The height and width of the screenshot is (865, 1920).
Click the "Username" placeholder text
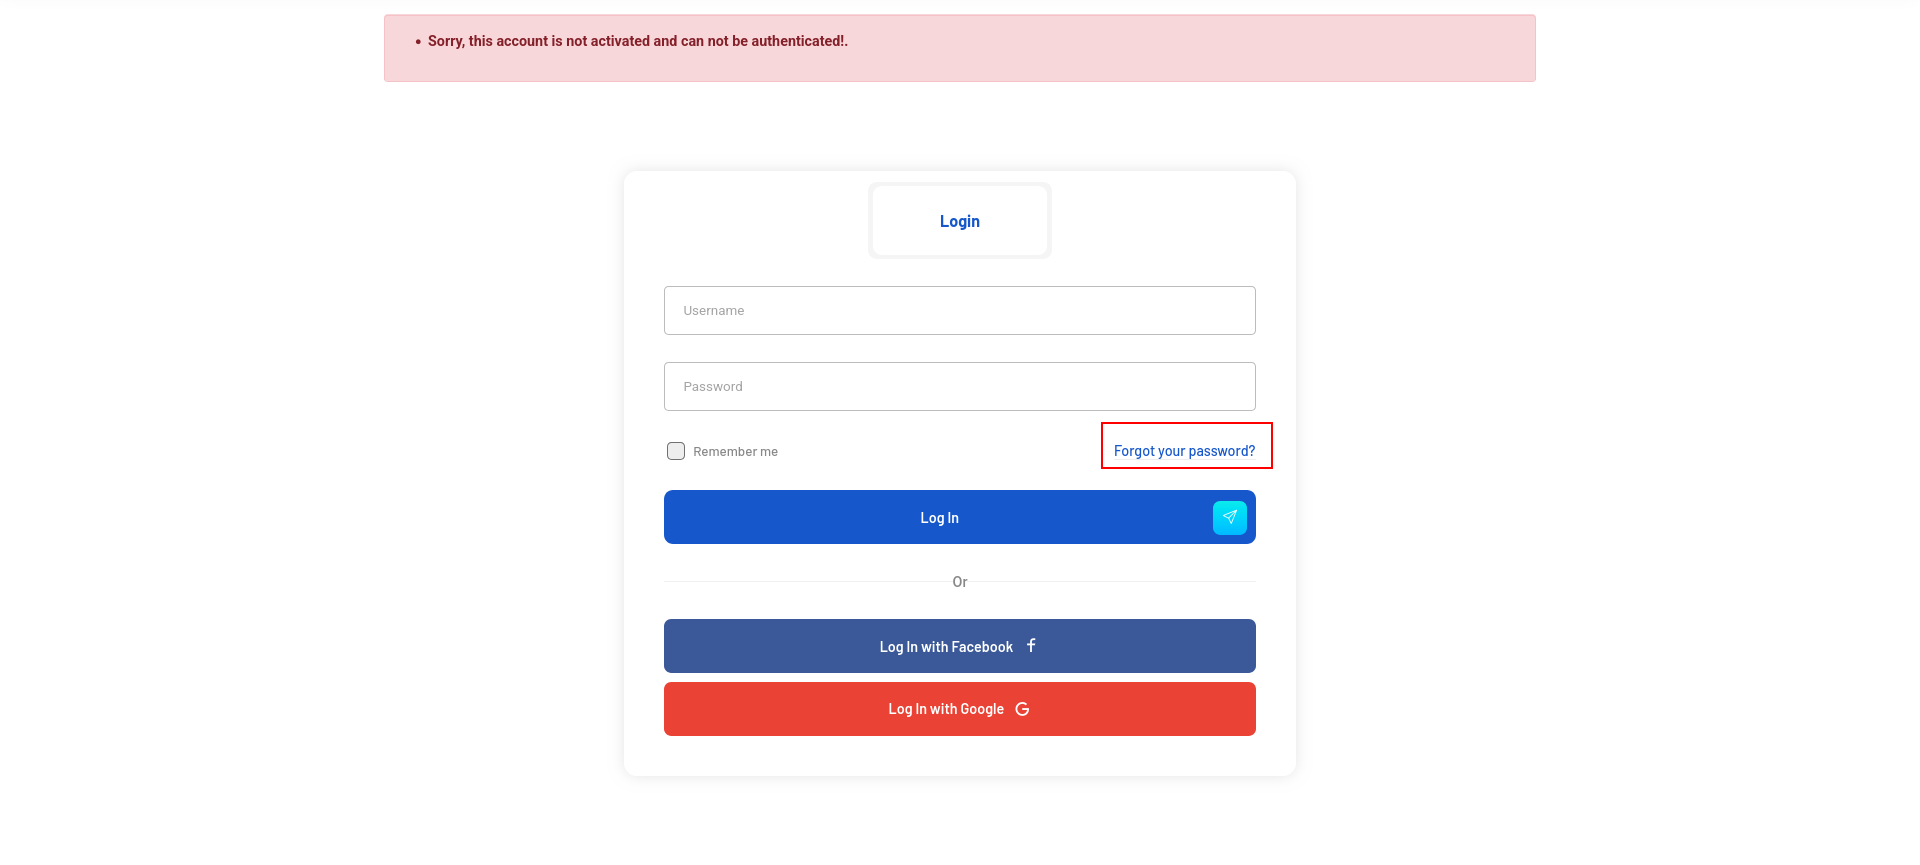714,311
